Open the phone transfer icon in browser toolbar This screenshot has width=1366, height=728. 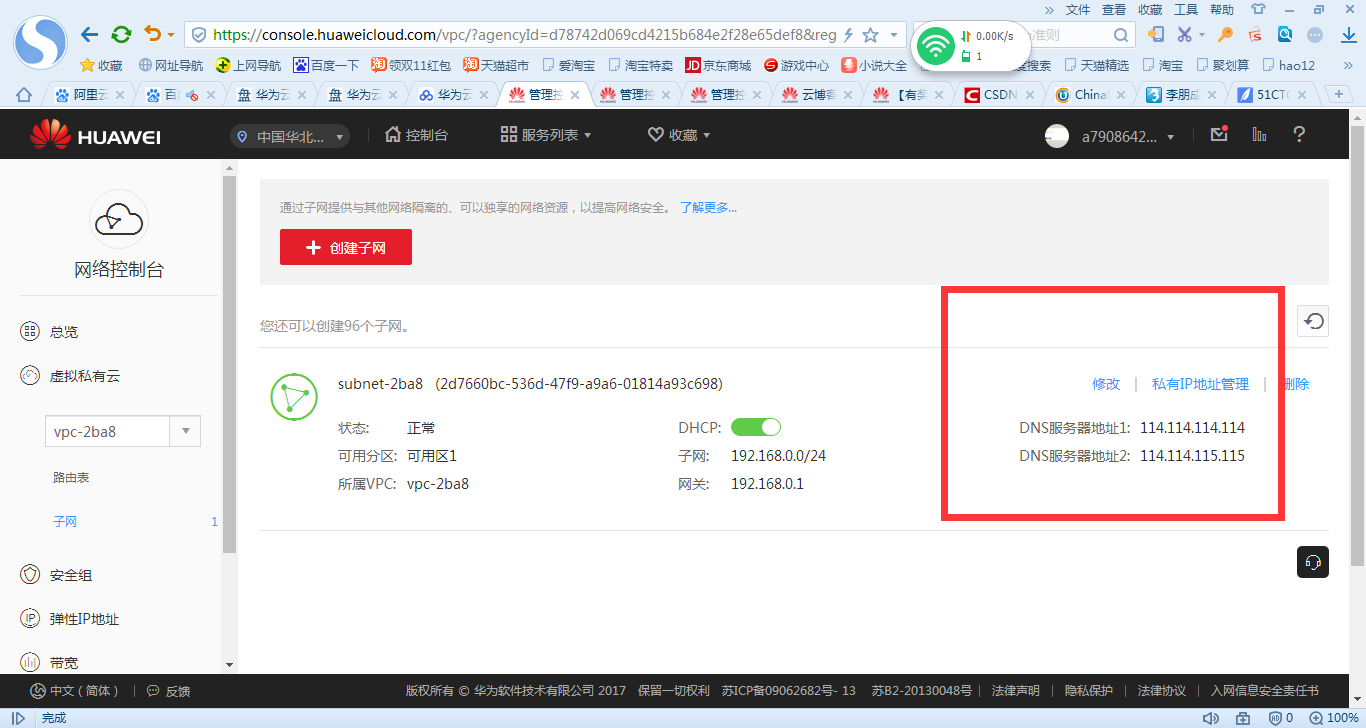point(1155,35)
